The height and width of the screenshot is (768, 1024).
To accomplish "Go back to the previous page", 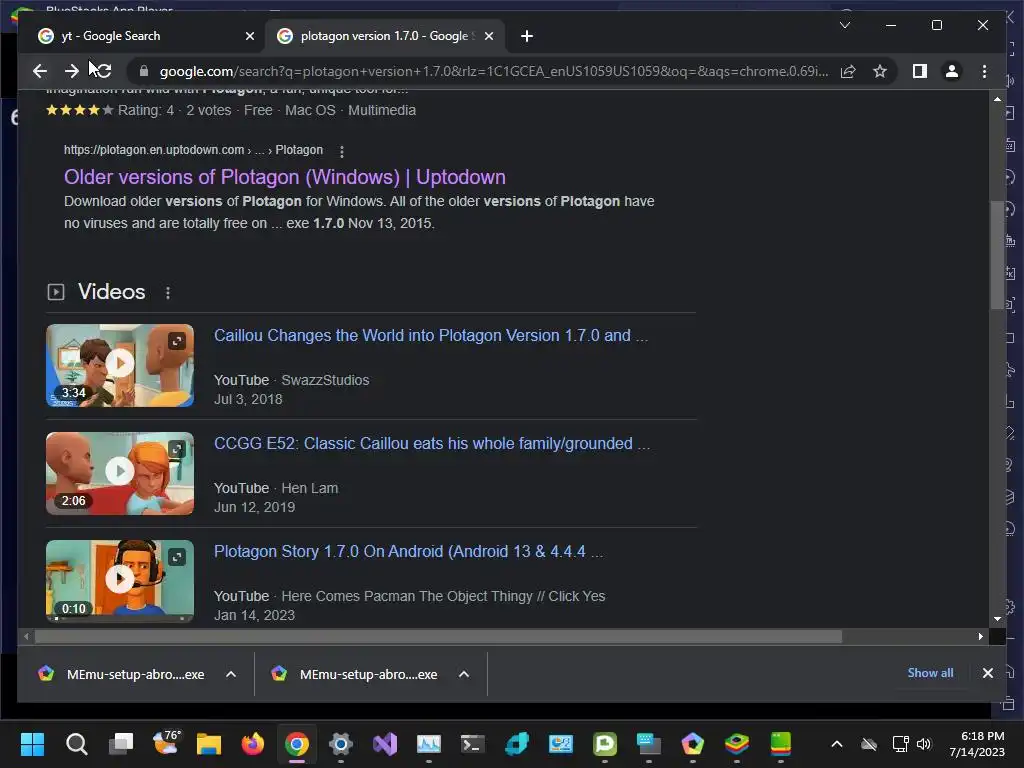I will [40, 71].
